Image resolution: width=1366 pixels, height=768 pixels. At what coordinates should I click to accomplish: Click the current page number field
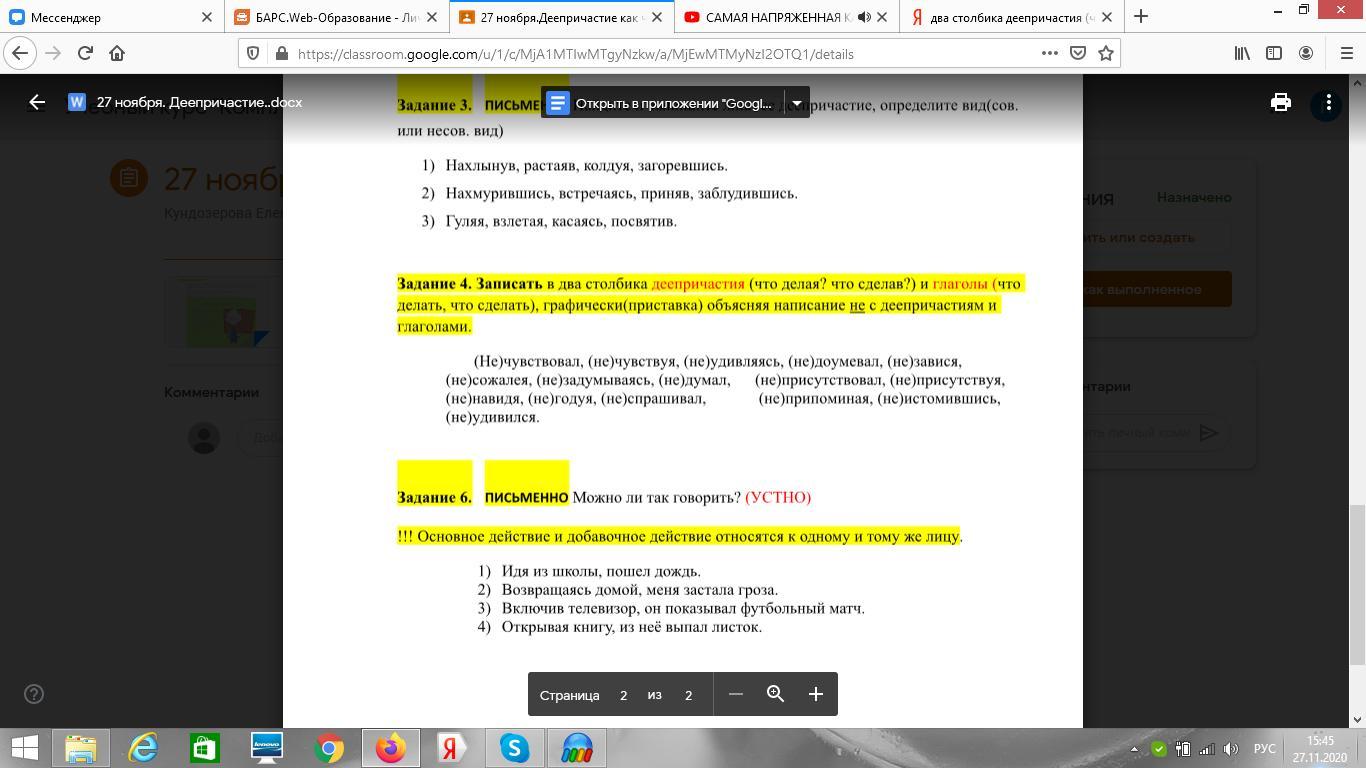tap(623, 695)
